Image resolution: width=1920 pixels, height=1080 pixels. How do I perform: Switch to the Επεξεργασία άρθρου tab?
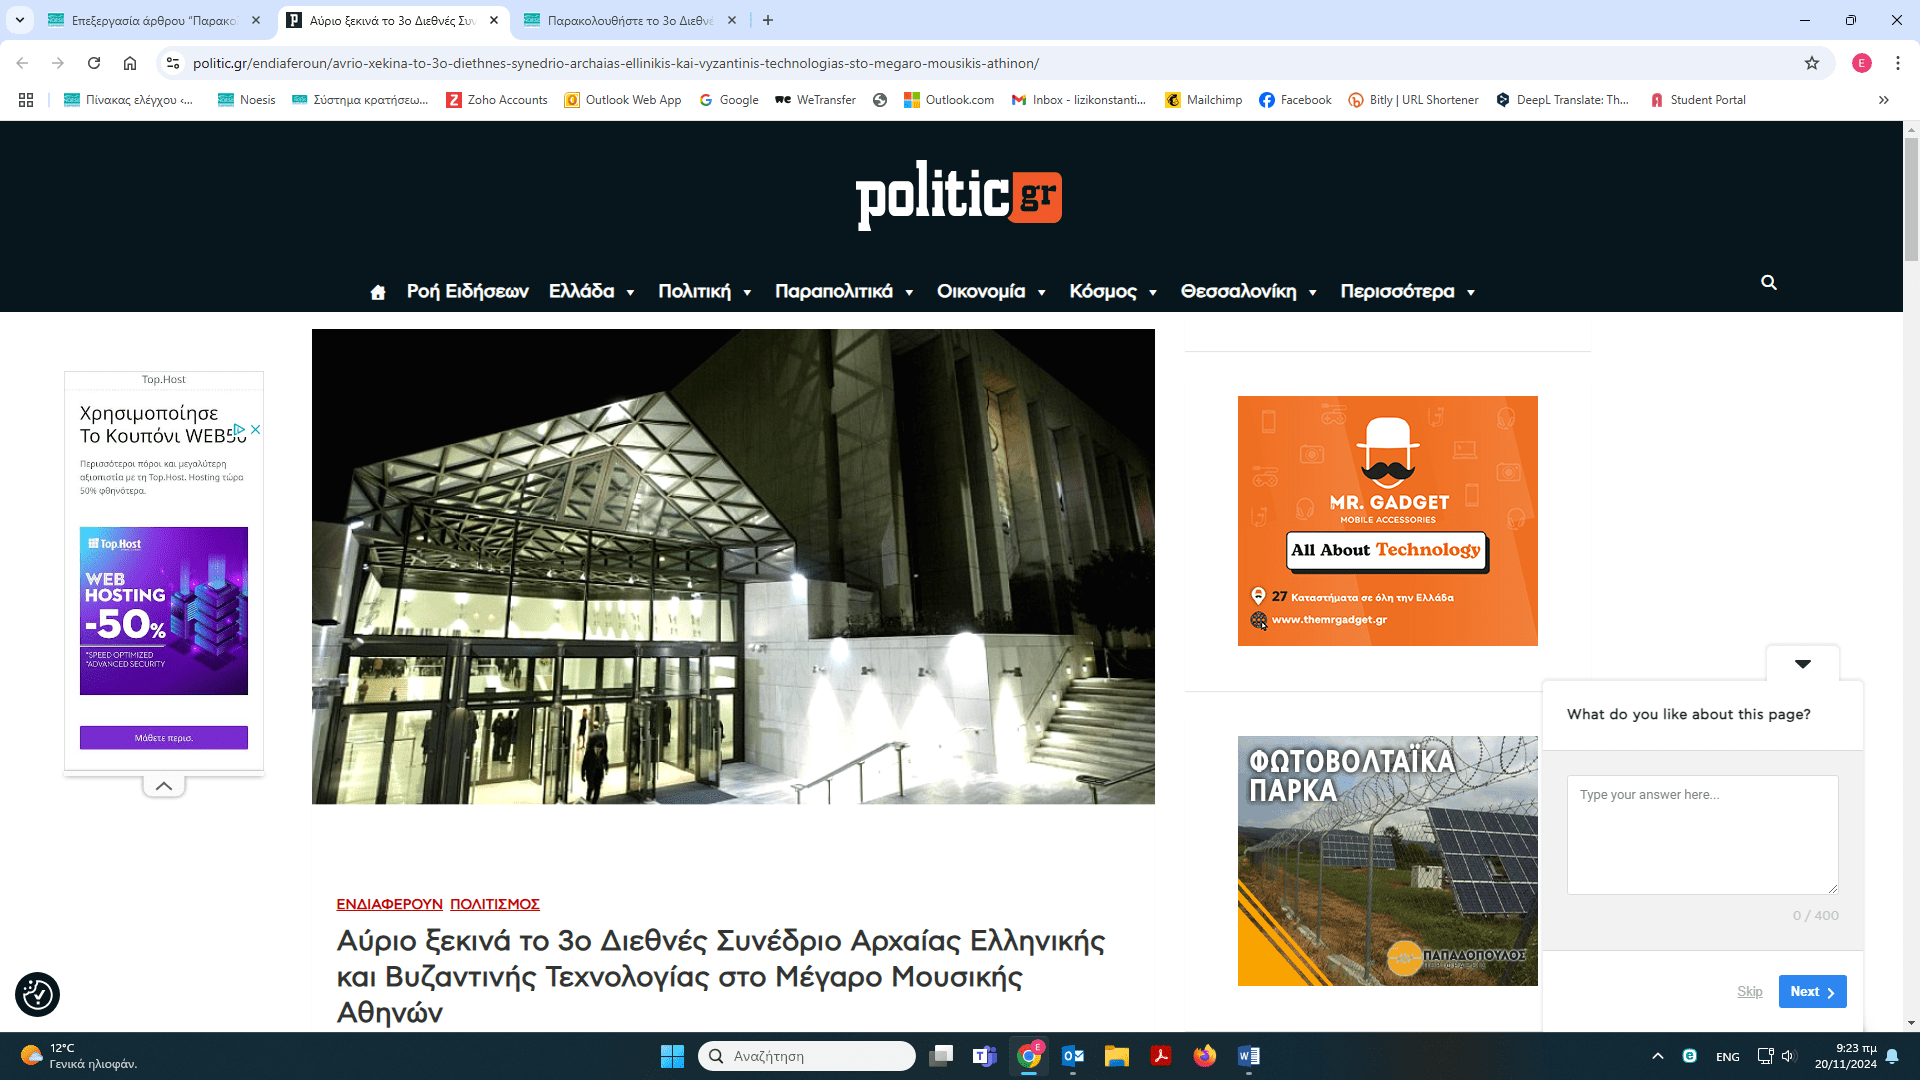pos(153,20)
